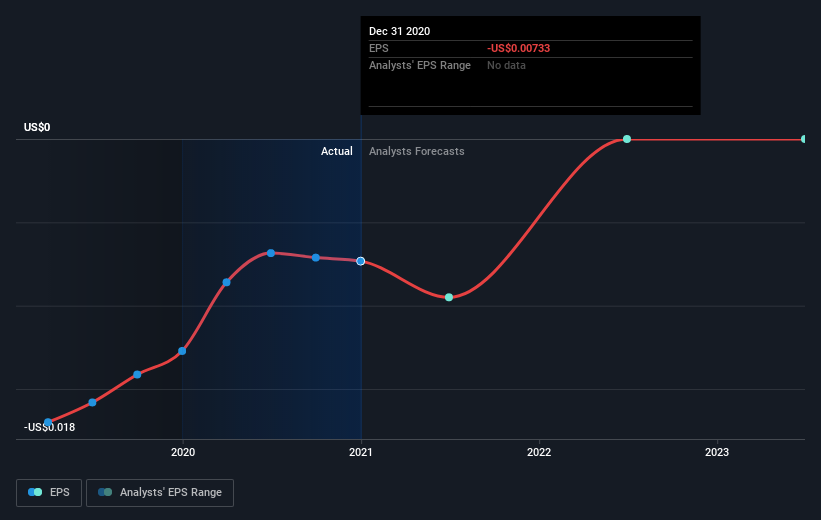Select the mid-2022 forecast point at US$0
This screenshot has width=821, height=520.
coord(627,139)
